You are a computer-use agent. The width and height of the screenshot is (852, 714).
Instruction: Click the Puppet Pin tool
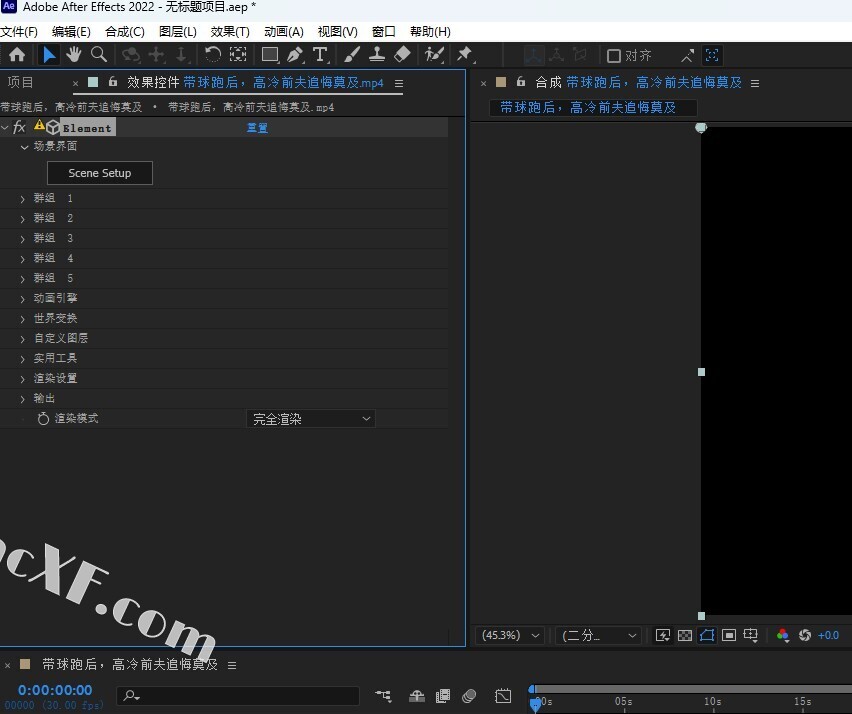pyautogui.click(x=465, y=55)
